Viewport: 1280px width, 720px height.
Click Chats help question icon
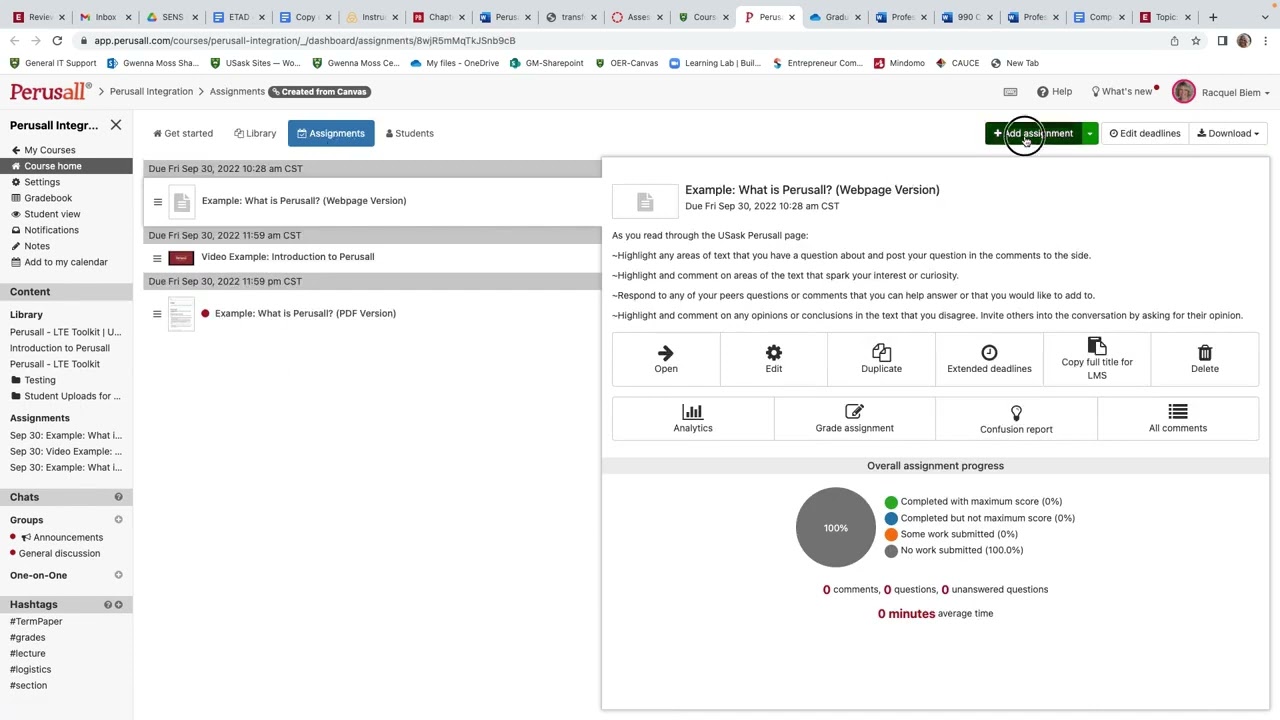coord(118,497)
